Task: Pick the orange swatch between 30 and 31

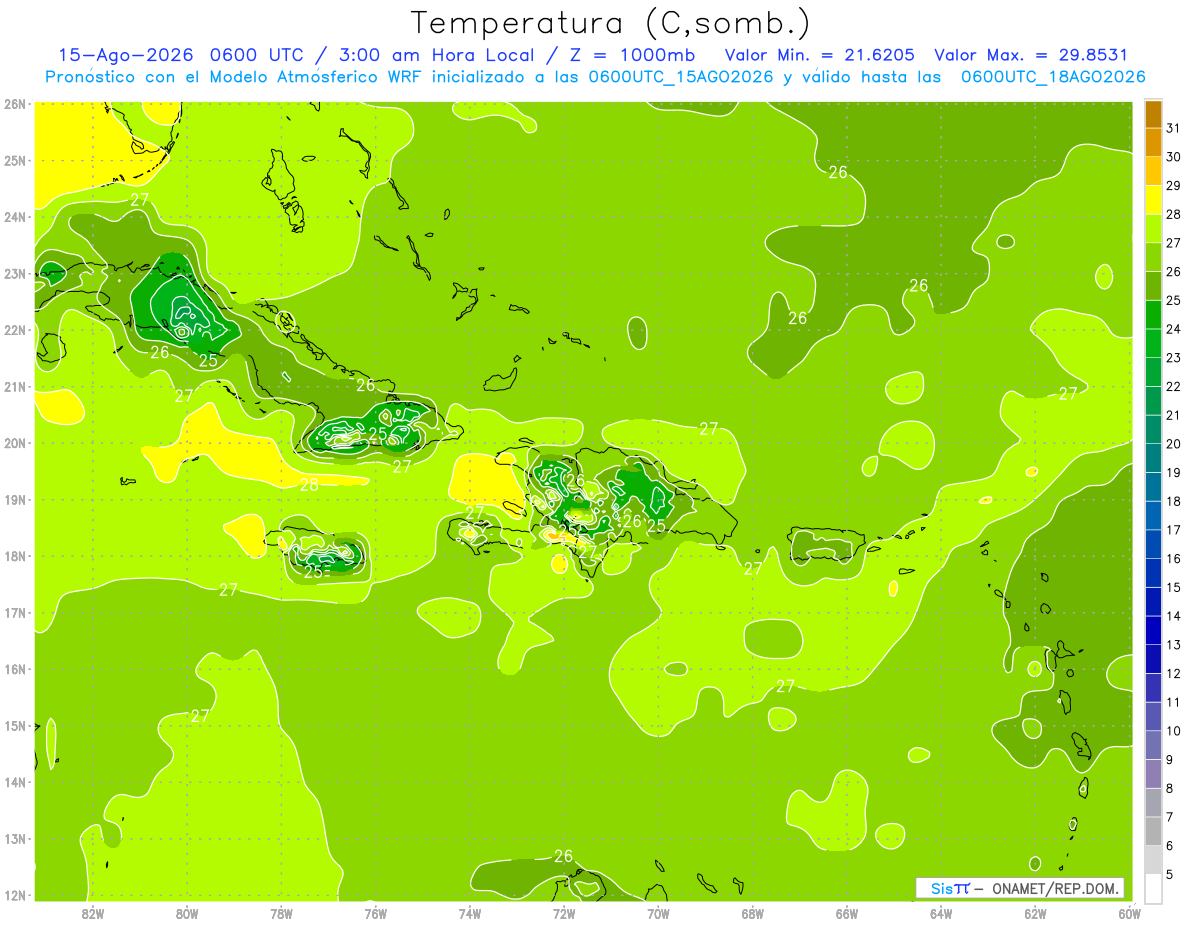Action: tap(1153, 142)
